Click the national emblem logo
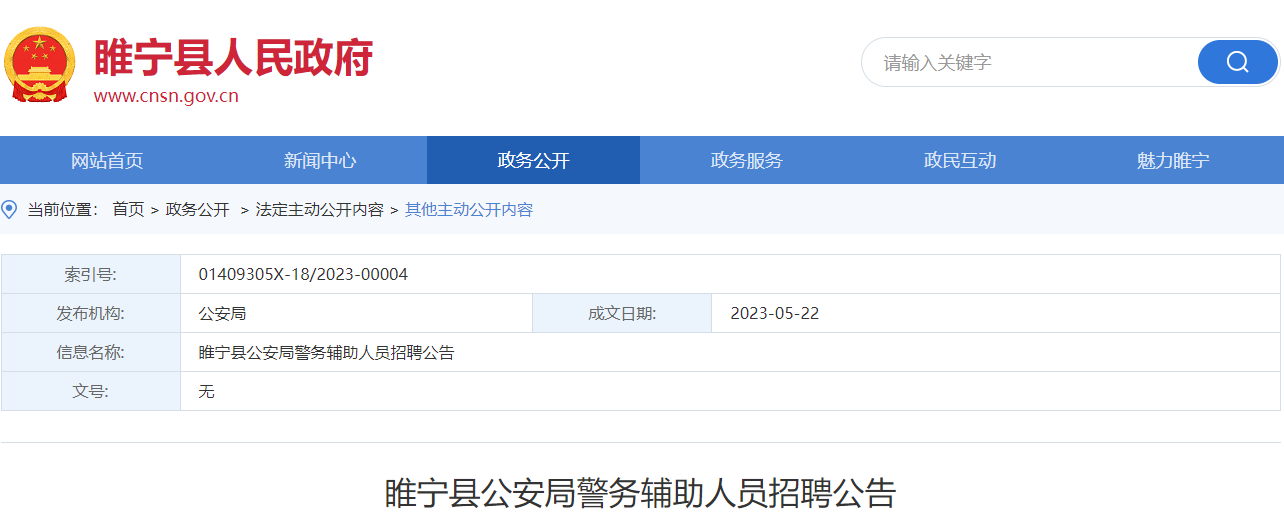1284x524 pixels. tap(40, 65)
